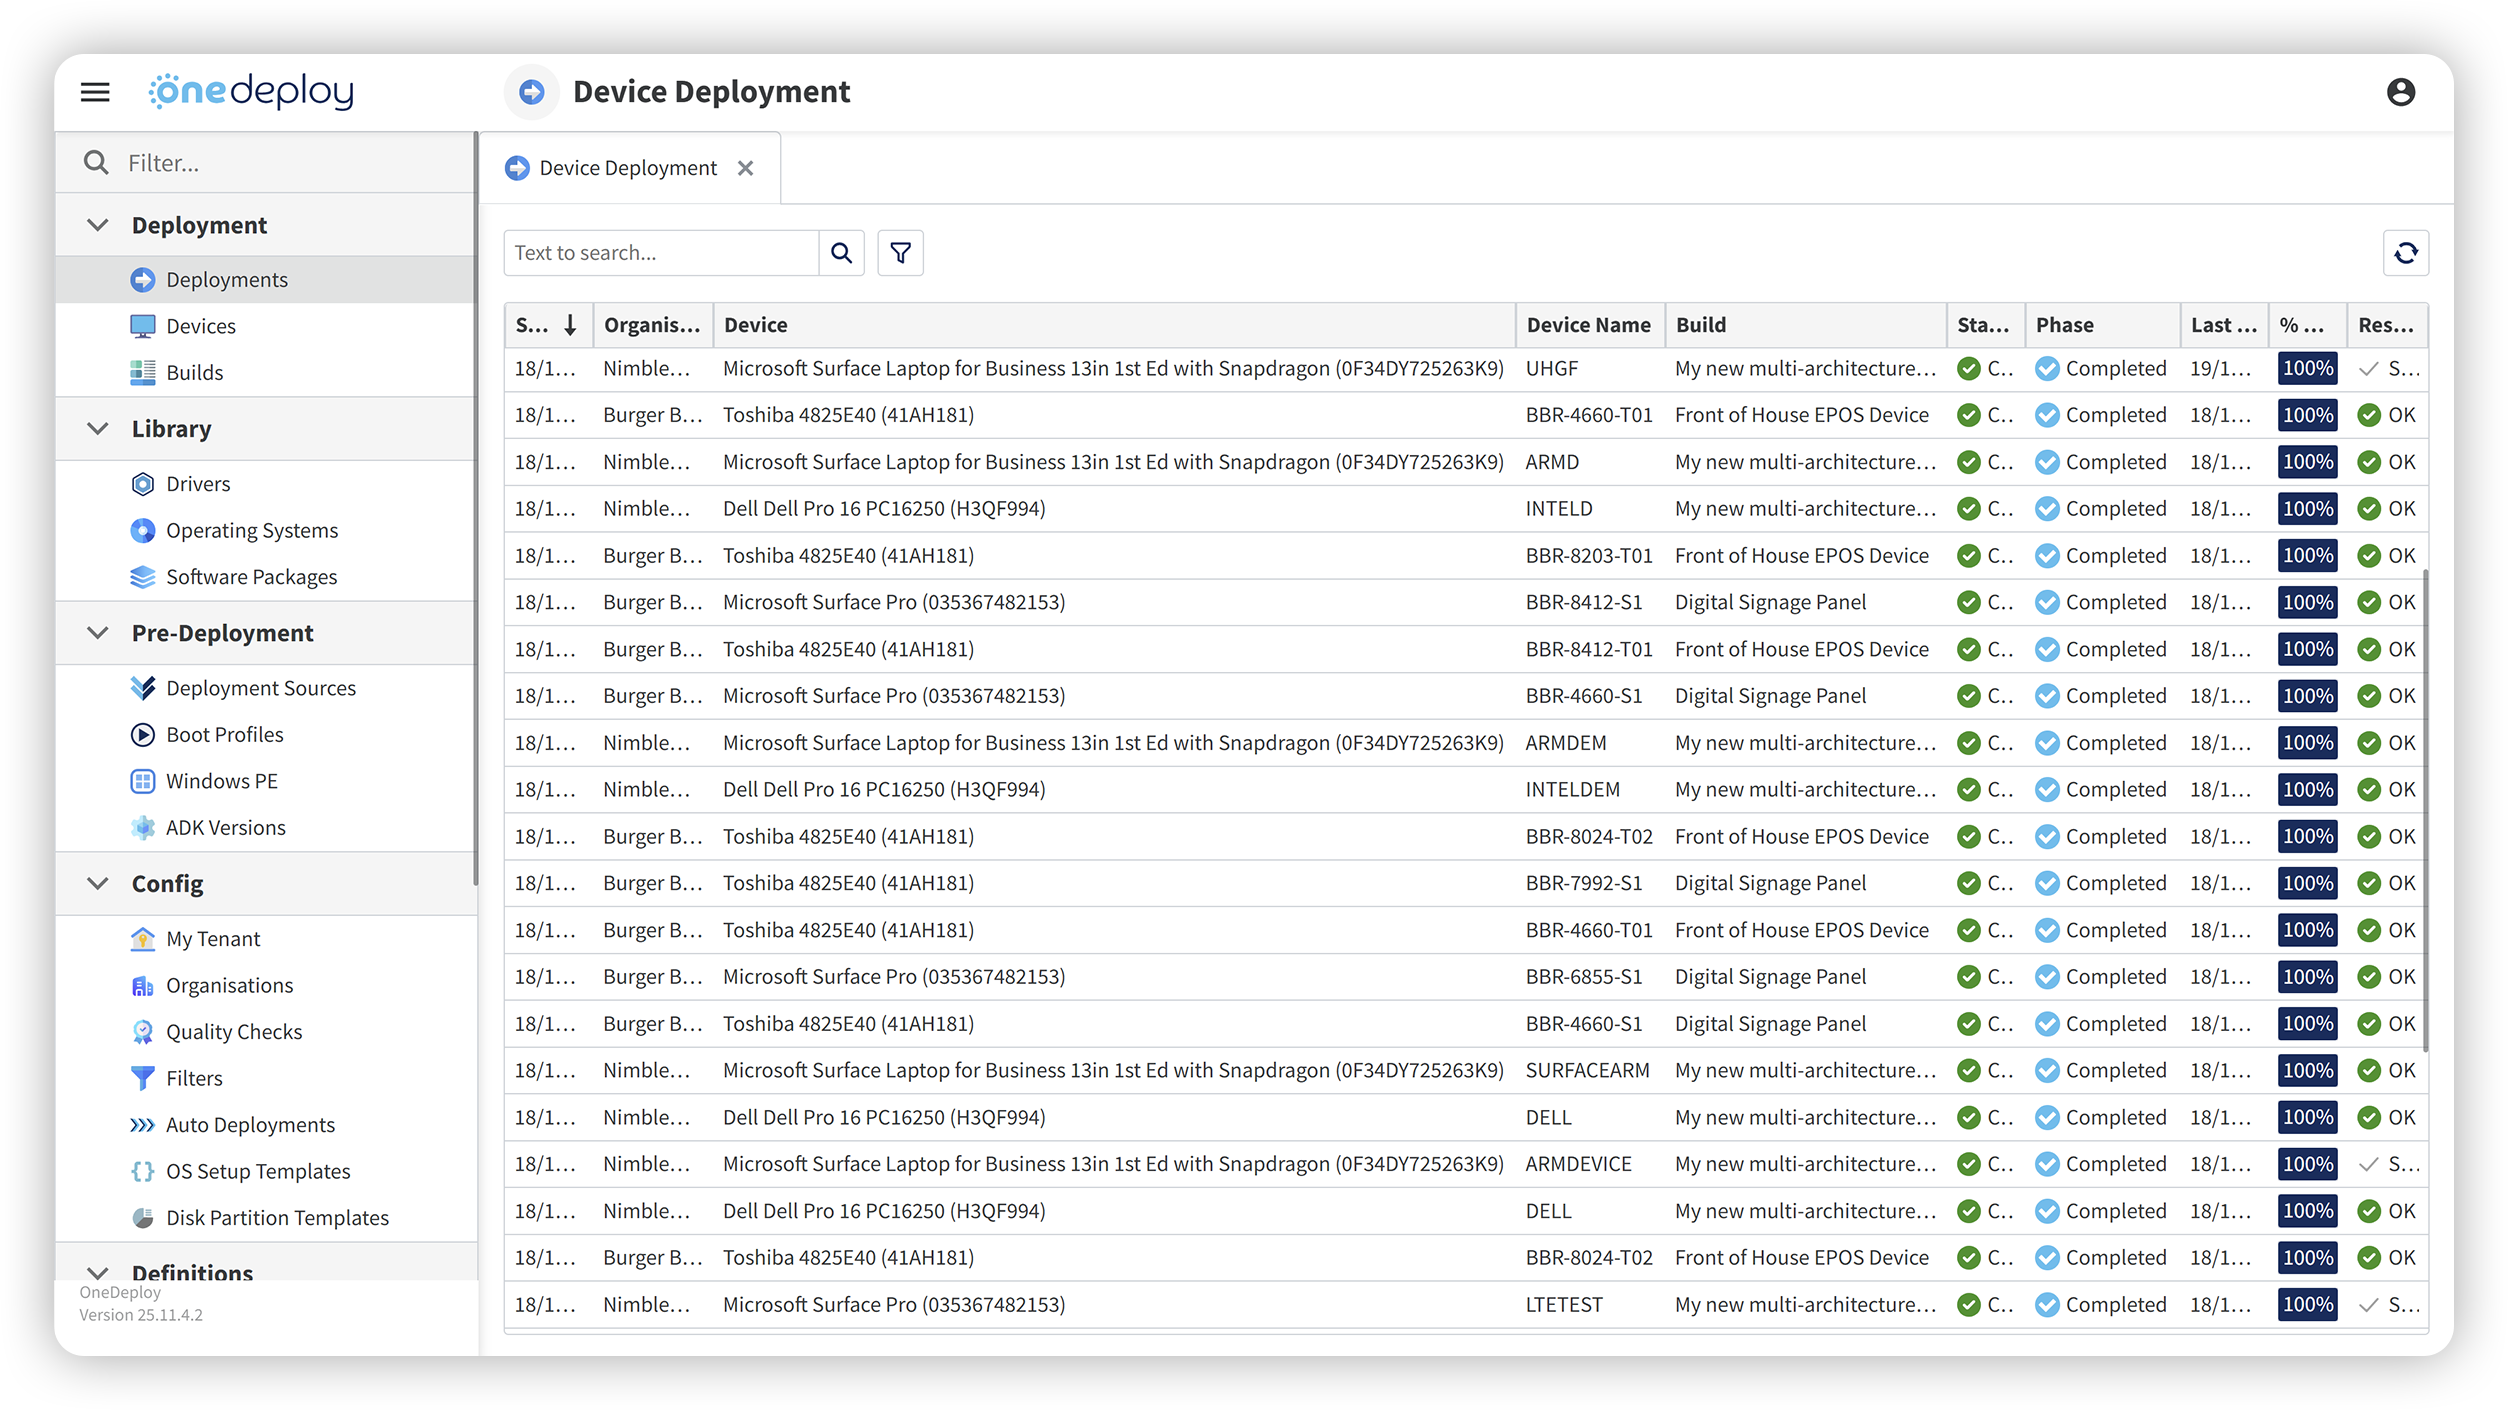
Task: Go to Operating Systems library
Action: click(251, 530)
